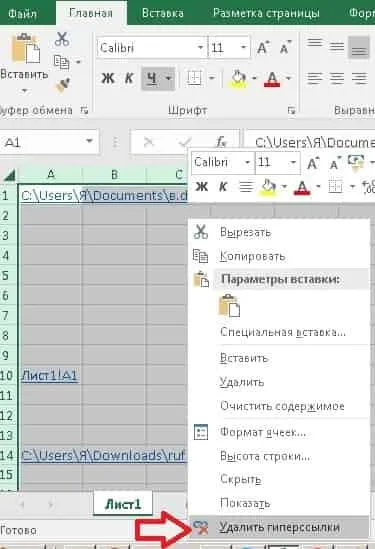This screenshot has height=549, width=375.
Task: Apply red font color in ribbon
Action: coord(272,78)
